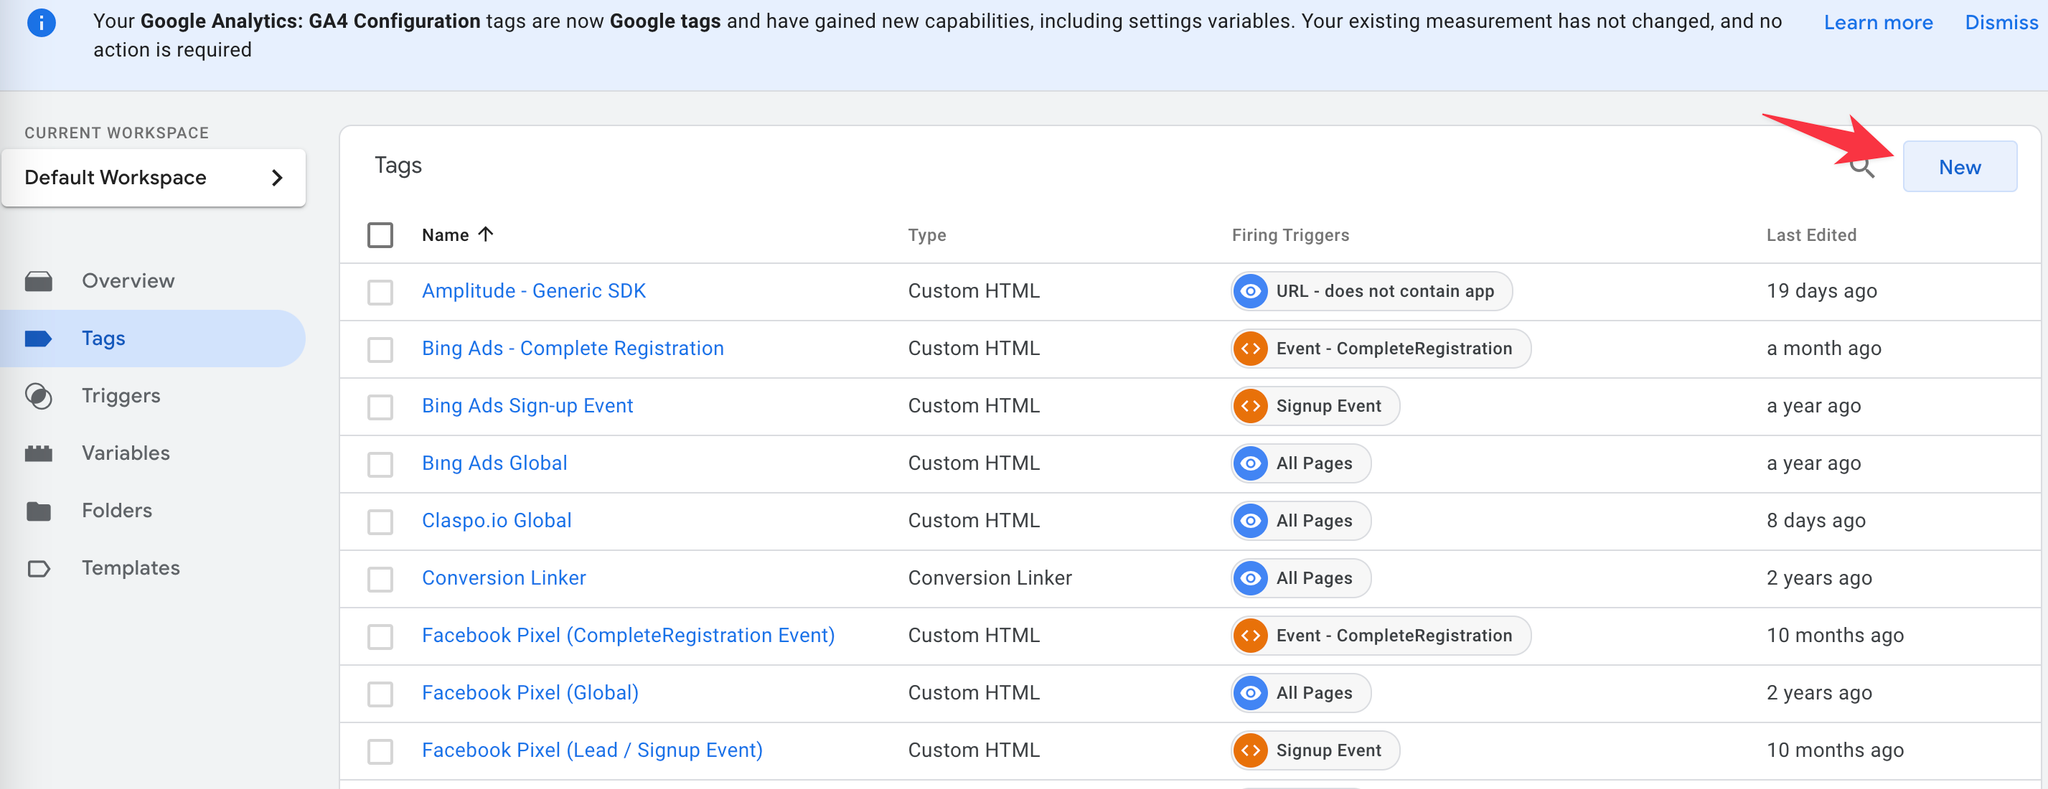The height and width of the screenshot is (789, 2048).
Task: Check the Claspo.io Global checkbox
Action: (380, 522)
